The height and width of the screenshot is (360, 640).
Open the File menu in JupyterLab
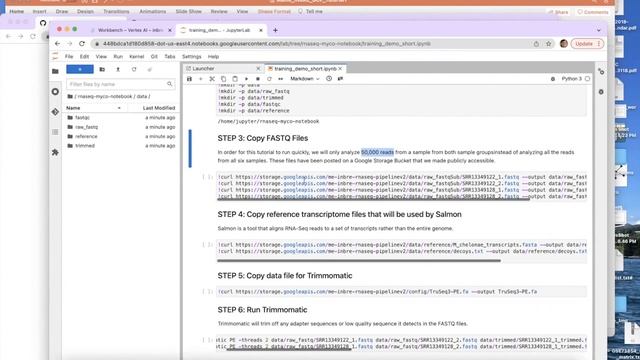coord(69,57)
